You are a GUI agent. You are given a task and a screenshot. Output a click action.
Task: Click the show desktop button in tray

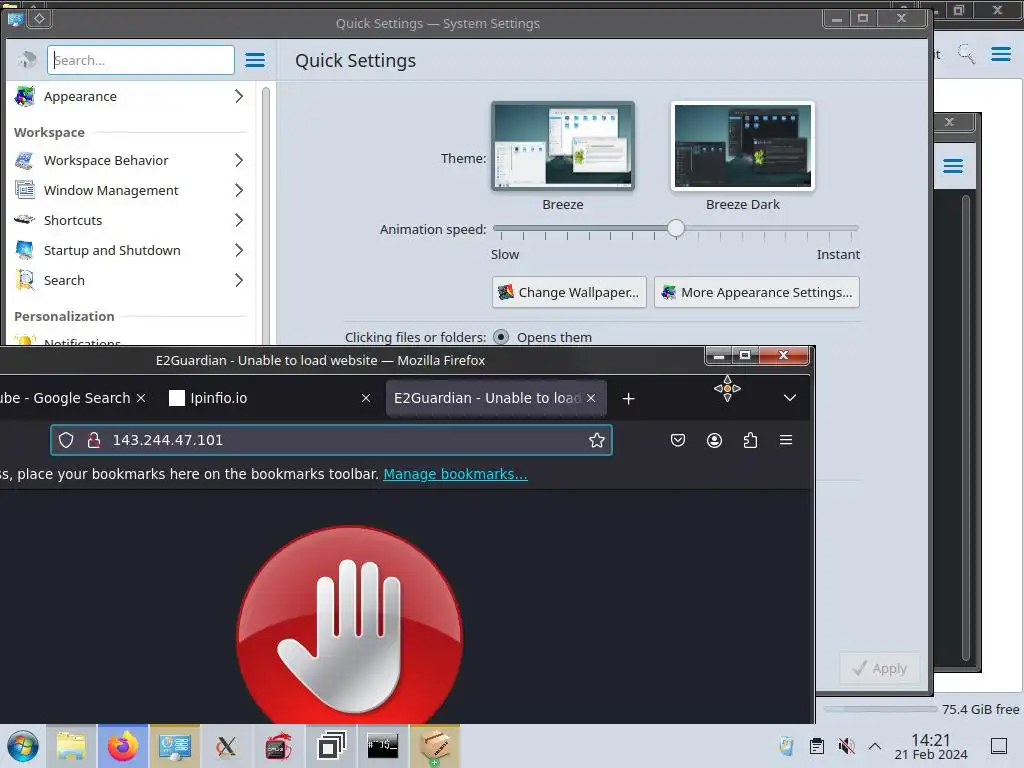[x=999, y=746]
